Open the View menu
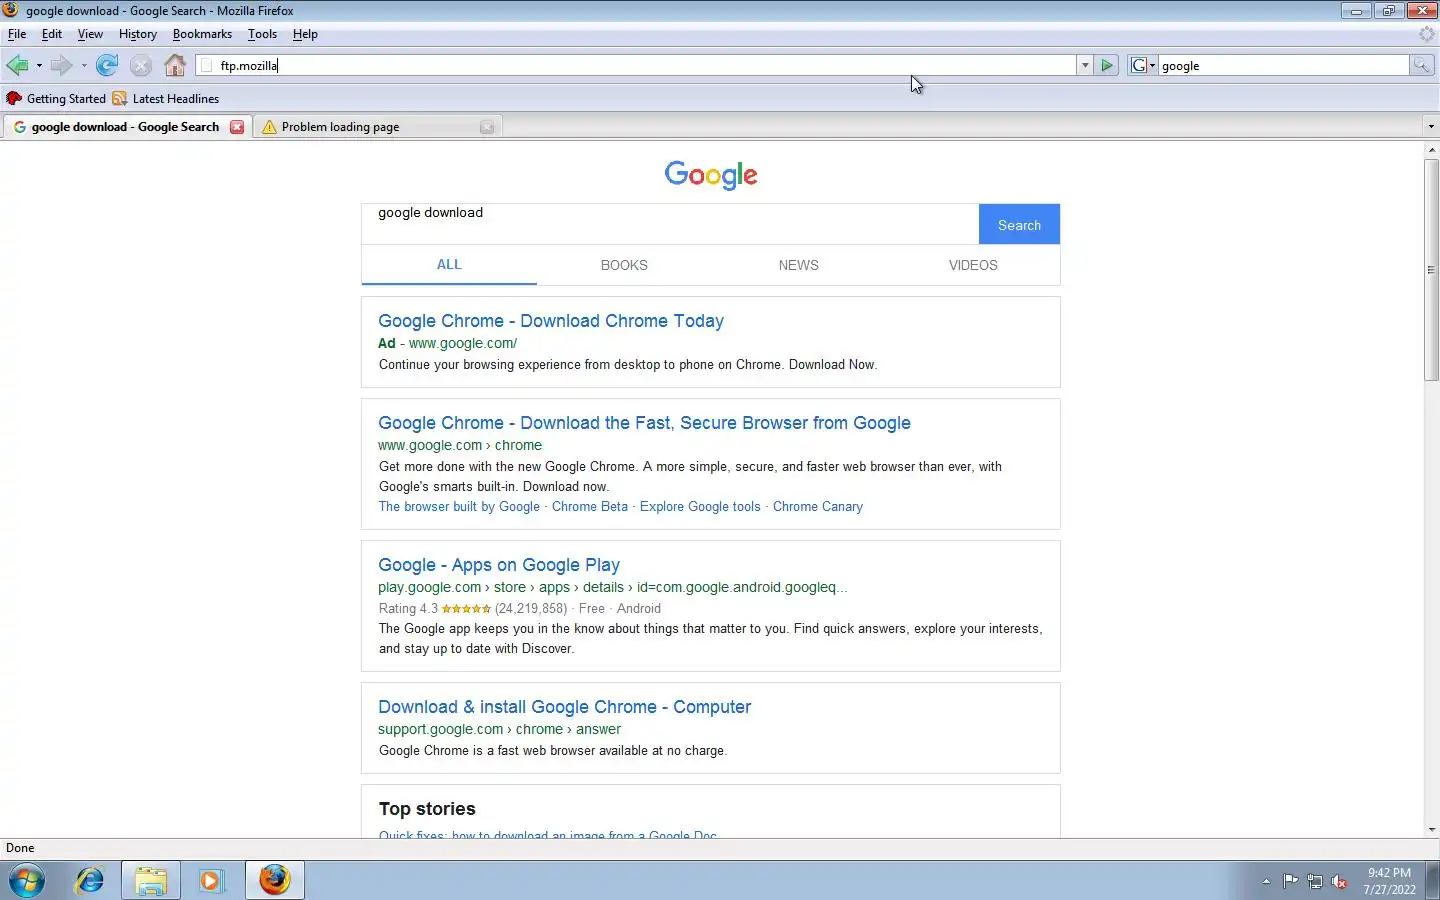1440x900 pixels. point(90,34)
